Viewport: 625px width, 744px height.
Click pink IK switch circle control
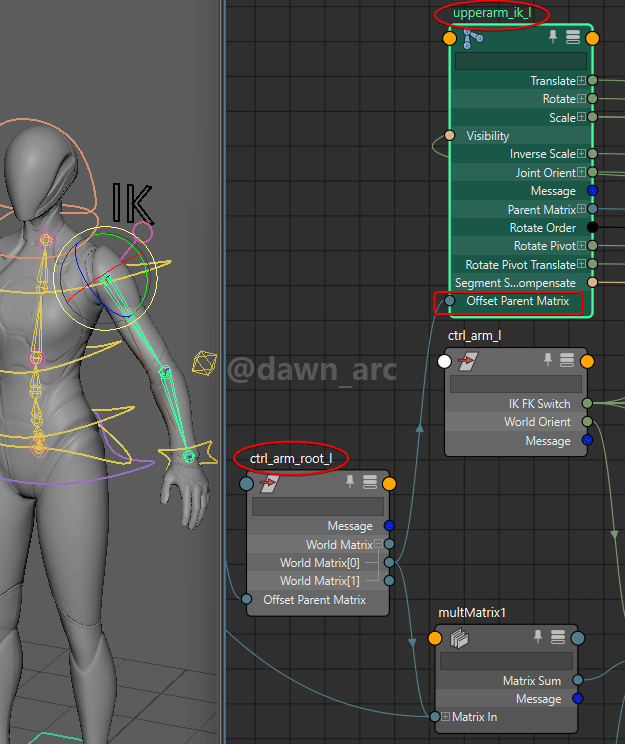click(142, 232)
